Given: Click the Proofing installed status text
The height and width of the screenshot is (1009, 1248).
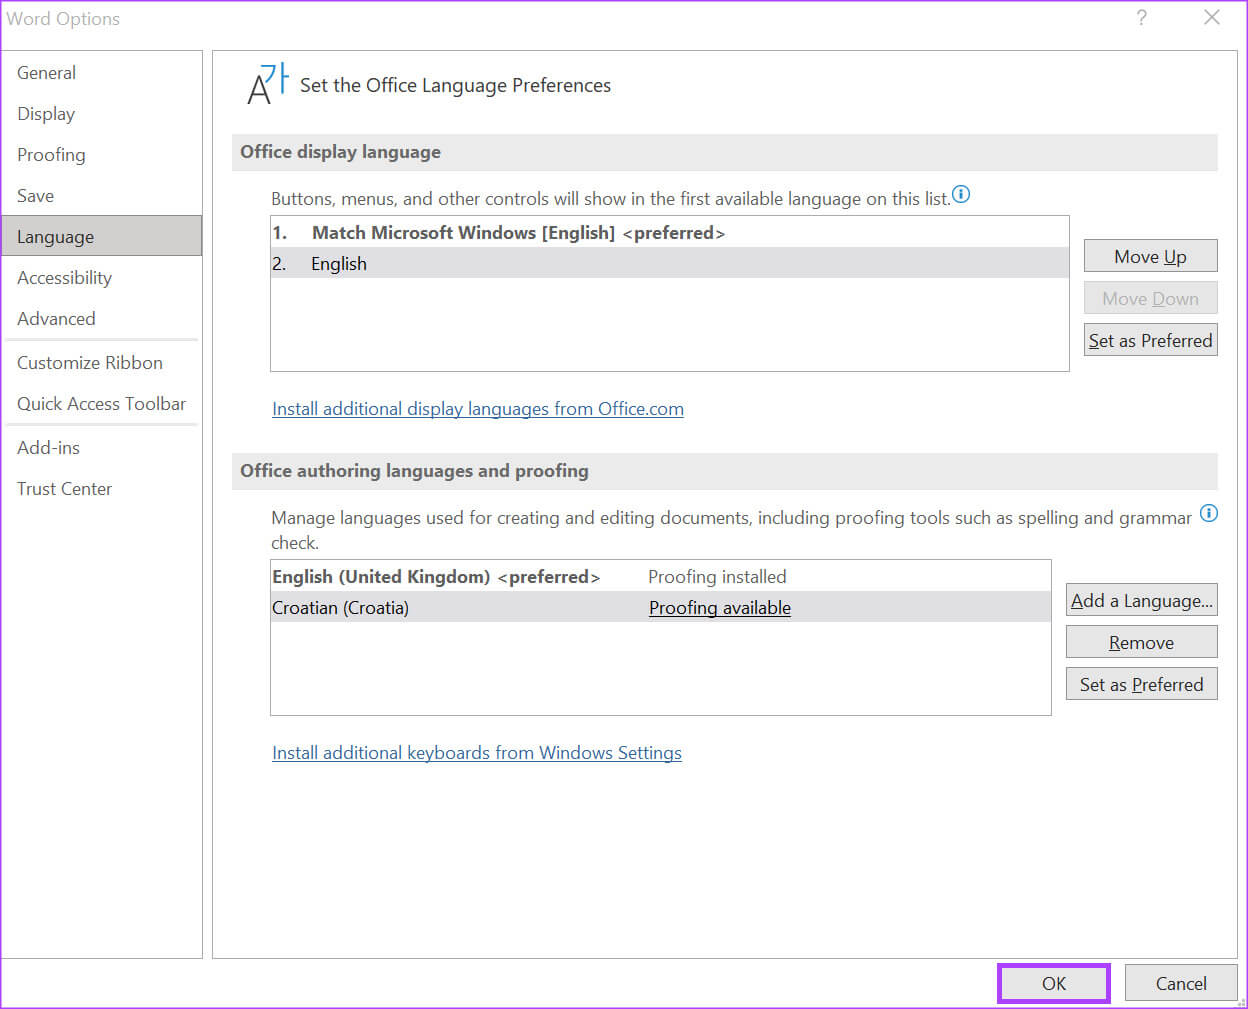Looking at the screenshot, I should 717,576.
